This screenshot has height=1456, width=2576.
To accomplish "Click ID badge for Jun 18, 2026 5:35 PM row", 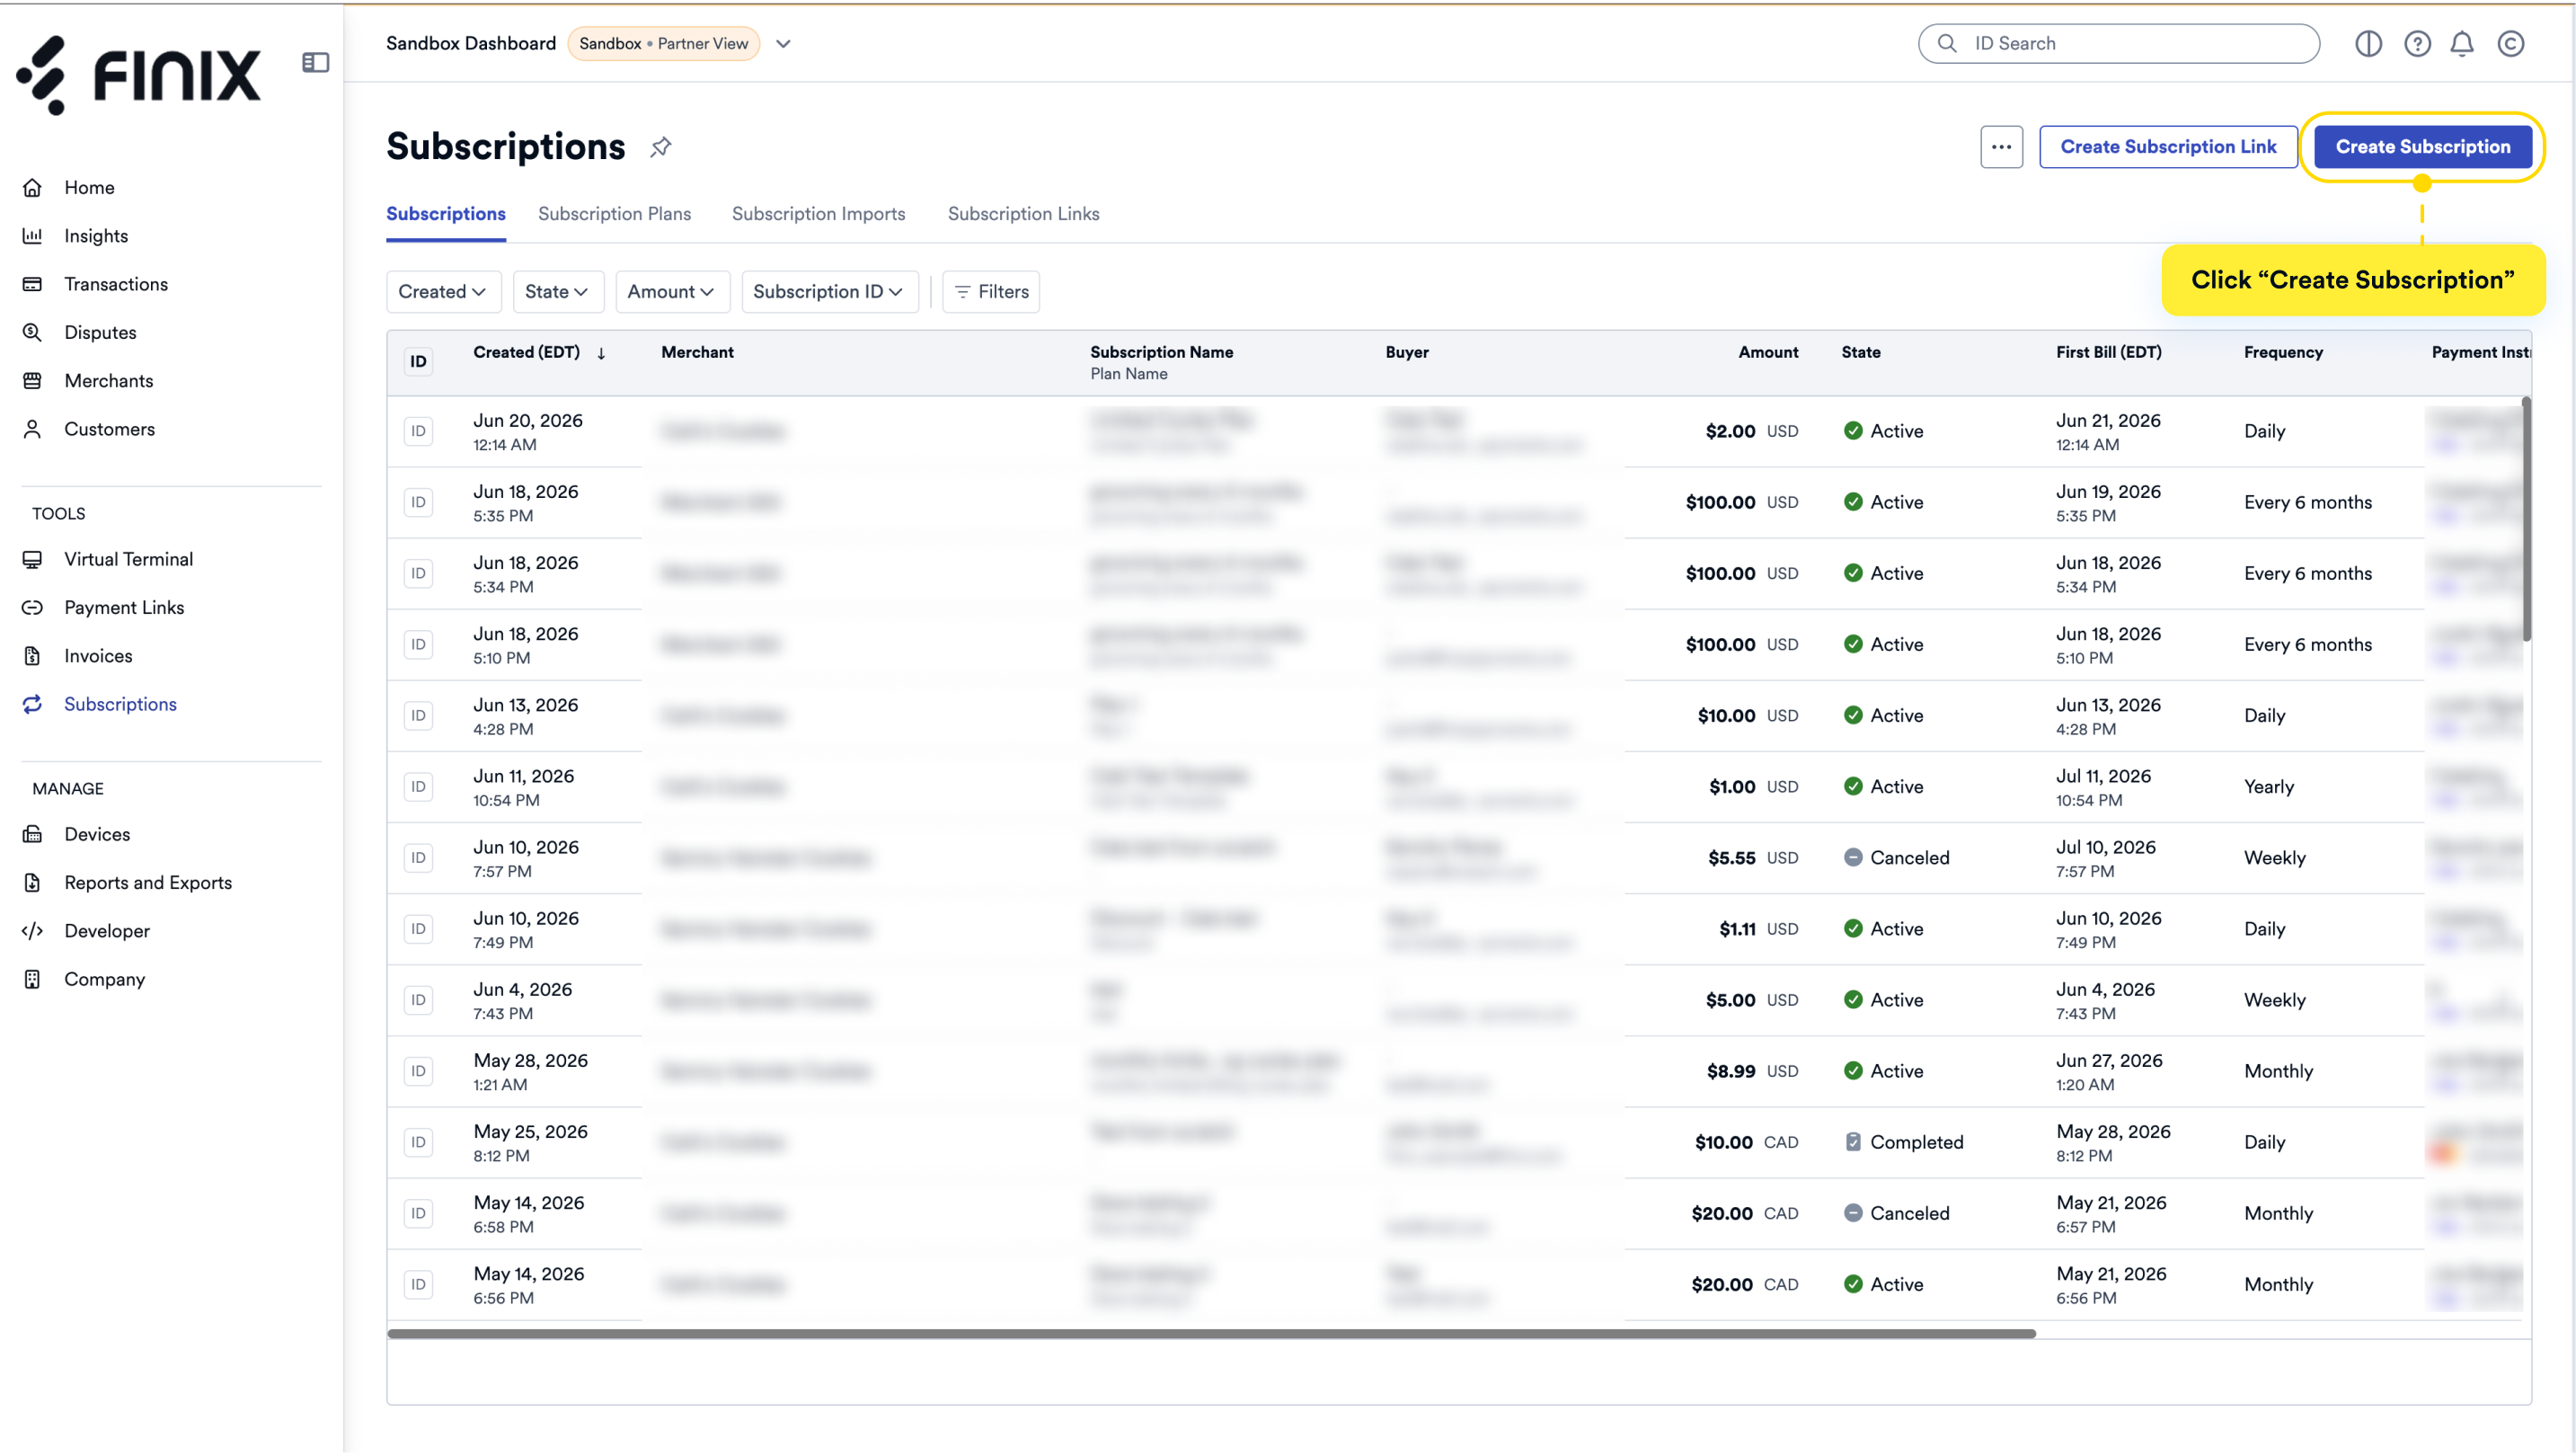I will coord(418,502).
